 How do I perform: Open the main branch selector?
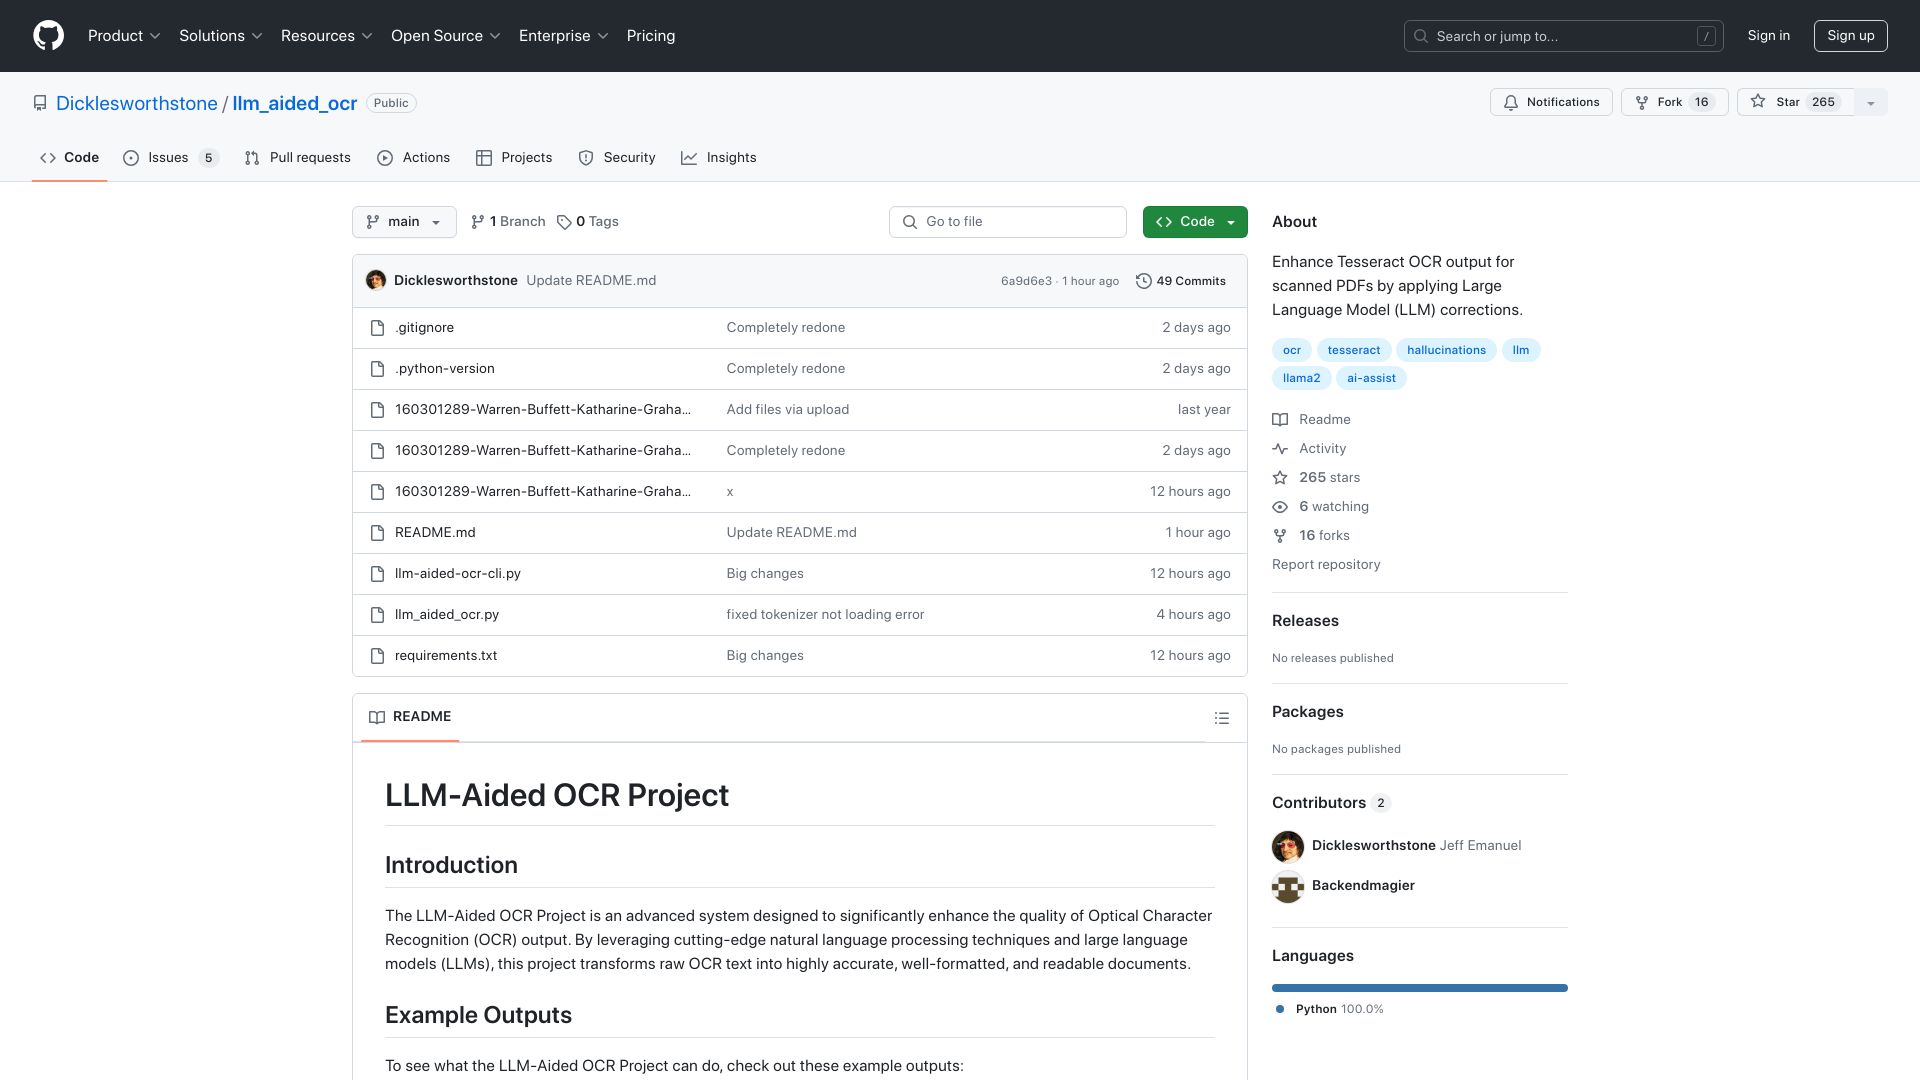pyautogui.click(x=404, y=222)
